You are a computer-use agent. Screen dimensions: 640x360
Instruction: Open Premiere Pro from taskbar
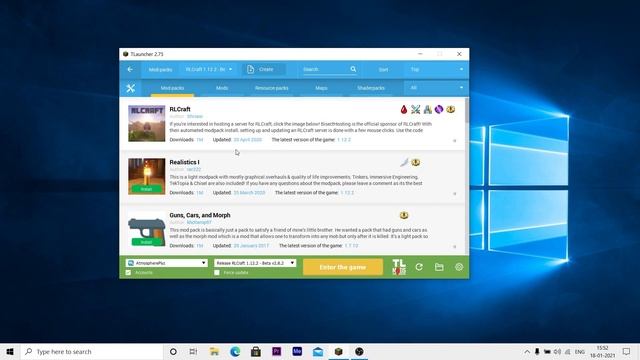276,351
